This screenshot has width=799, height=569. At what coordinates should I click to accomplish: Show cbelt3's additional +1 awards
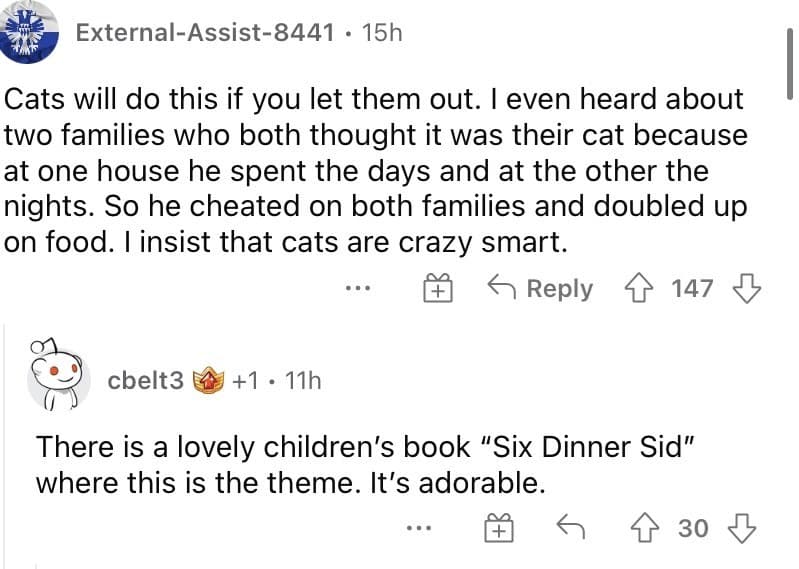[245, 380]
